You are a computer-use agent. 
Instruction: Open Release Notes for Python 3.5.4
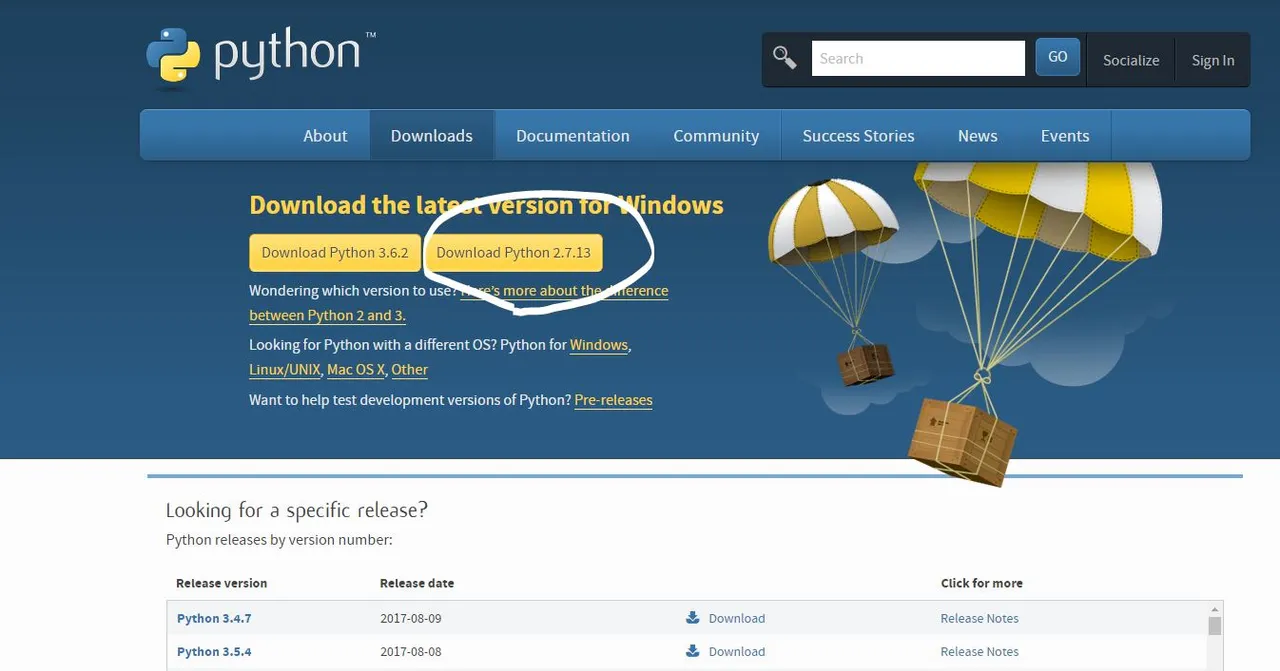(980, 651)
